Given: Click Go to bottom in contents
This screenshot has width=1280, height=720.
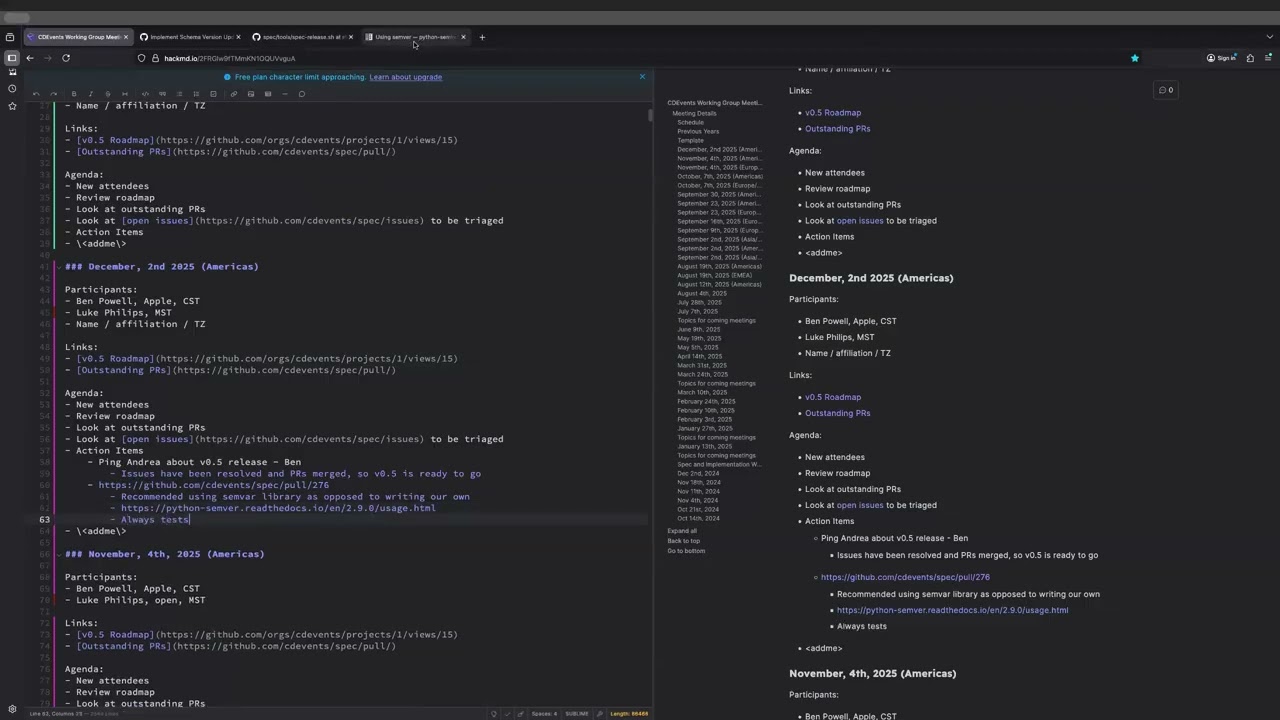Looking at the screenshot, I should pos(686,551).
